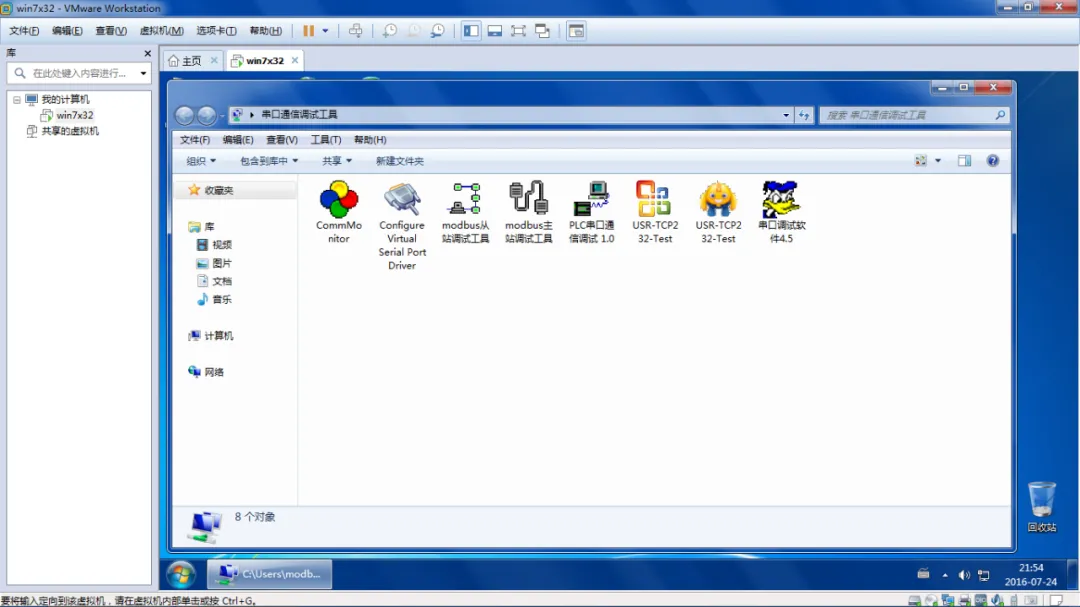1080x607 pixels.
Task: Select the modbus主站调试工具 icon
Action: pos(528,212)
